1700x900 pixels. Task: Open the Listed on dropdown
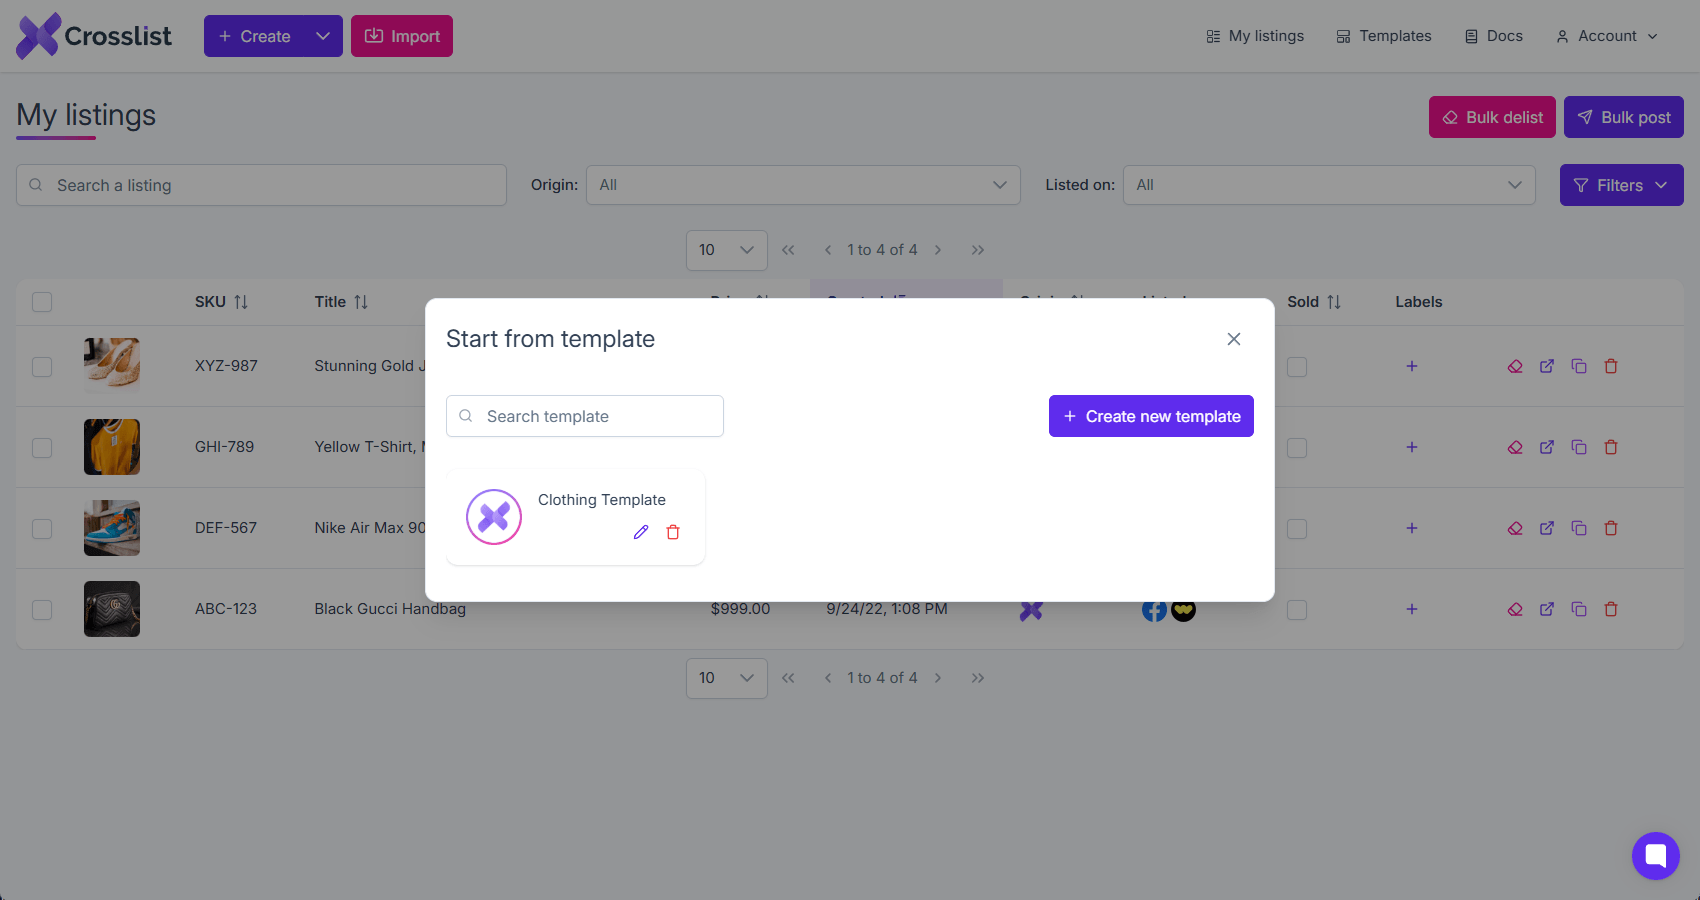(1329, 185)
